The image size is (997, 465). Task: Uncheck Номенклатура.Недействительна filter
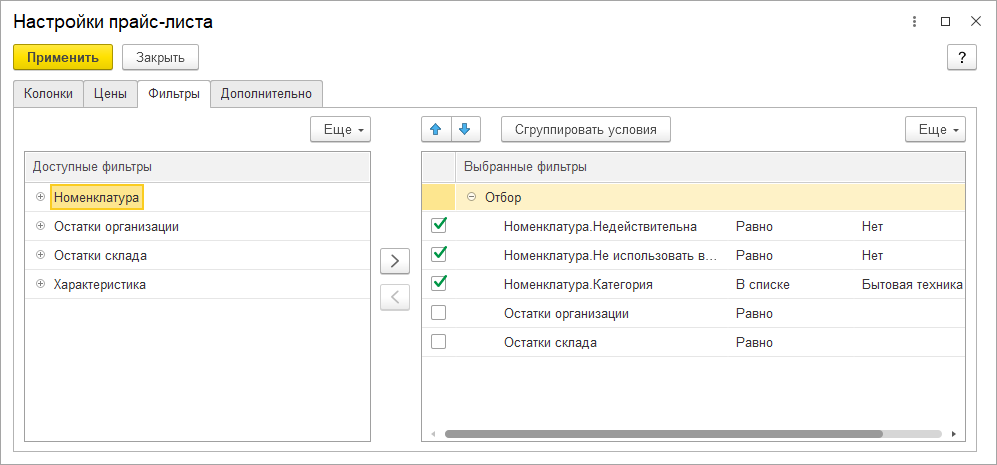pos(438,226)
